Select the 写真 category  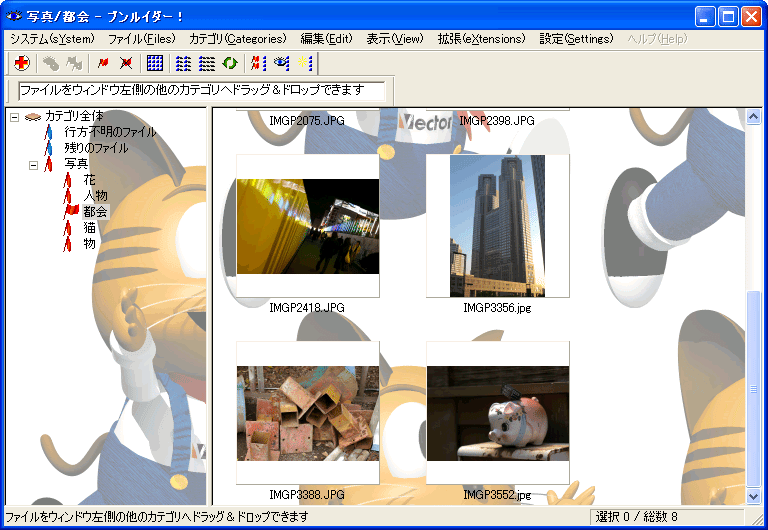pyautogui.click(x=76, y=164)
